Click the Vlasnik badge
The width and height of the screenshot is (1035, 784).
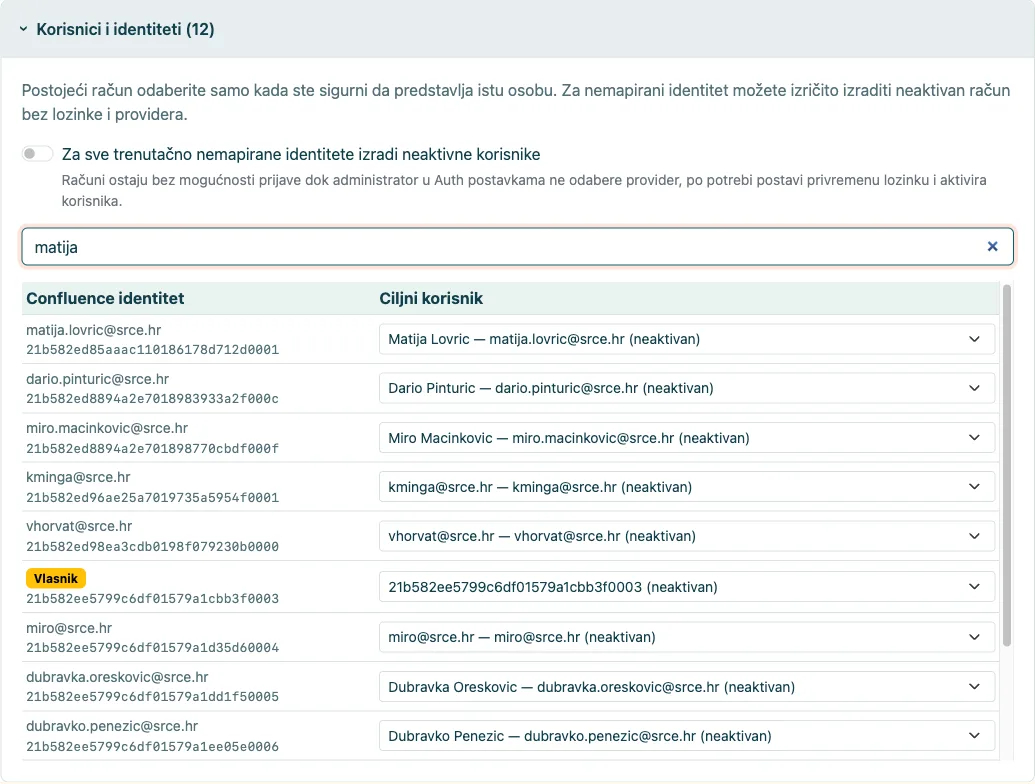coord(56,578)
